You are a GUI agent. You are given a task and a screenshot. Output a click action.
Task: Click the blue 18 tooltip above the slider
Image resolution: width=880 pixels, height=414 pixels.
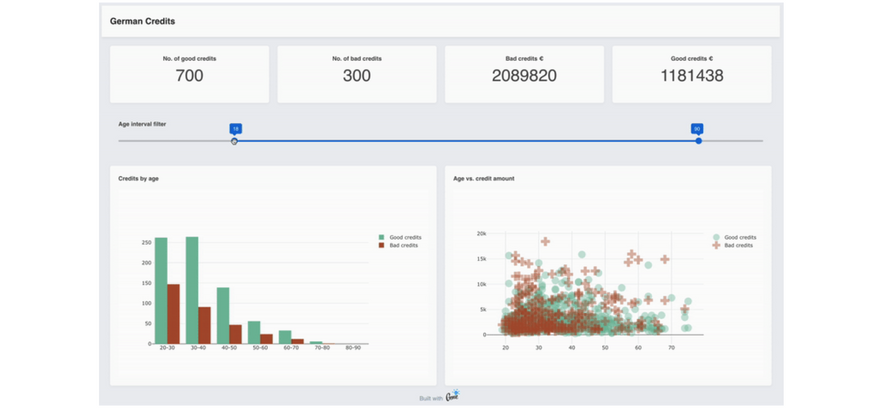click(235, 129)
